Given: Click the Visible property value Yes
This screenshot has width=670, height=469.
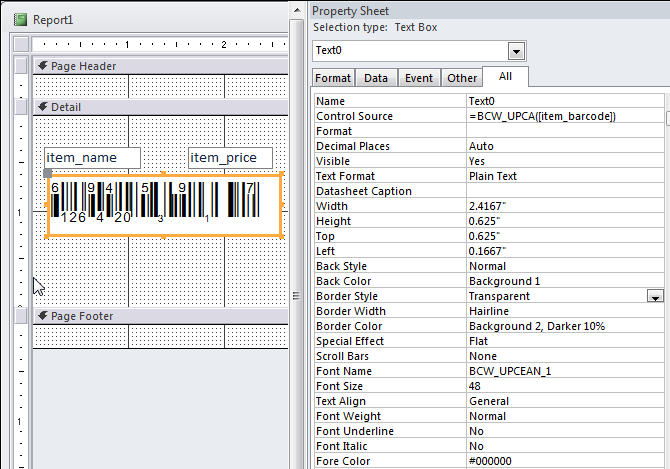Looking at the screenshot, I should pos(565,161).
